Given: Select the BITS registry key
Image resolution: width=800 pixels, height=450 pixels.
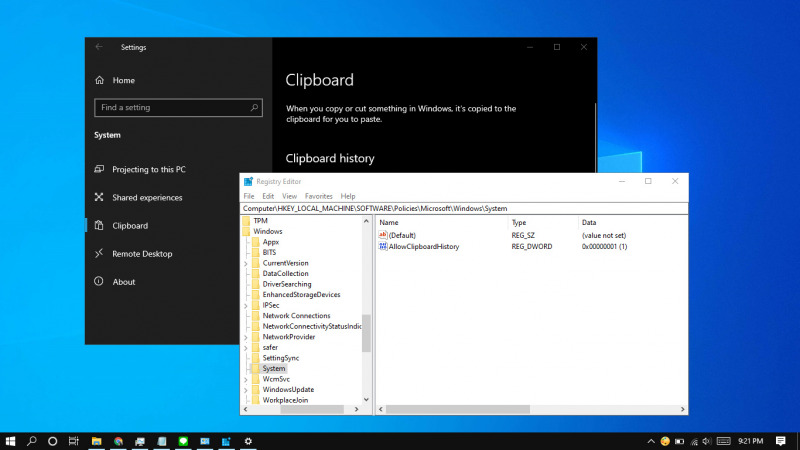Looking at the screenshot, I should [x=269, y=253].
